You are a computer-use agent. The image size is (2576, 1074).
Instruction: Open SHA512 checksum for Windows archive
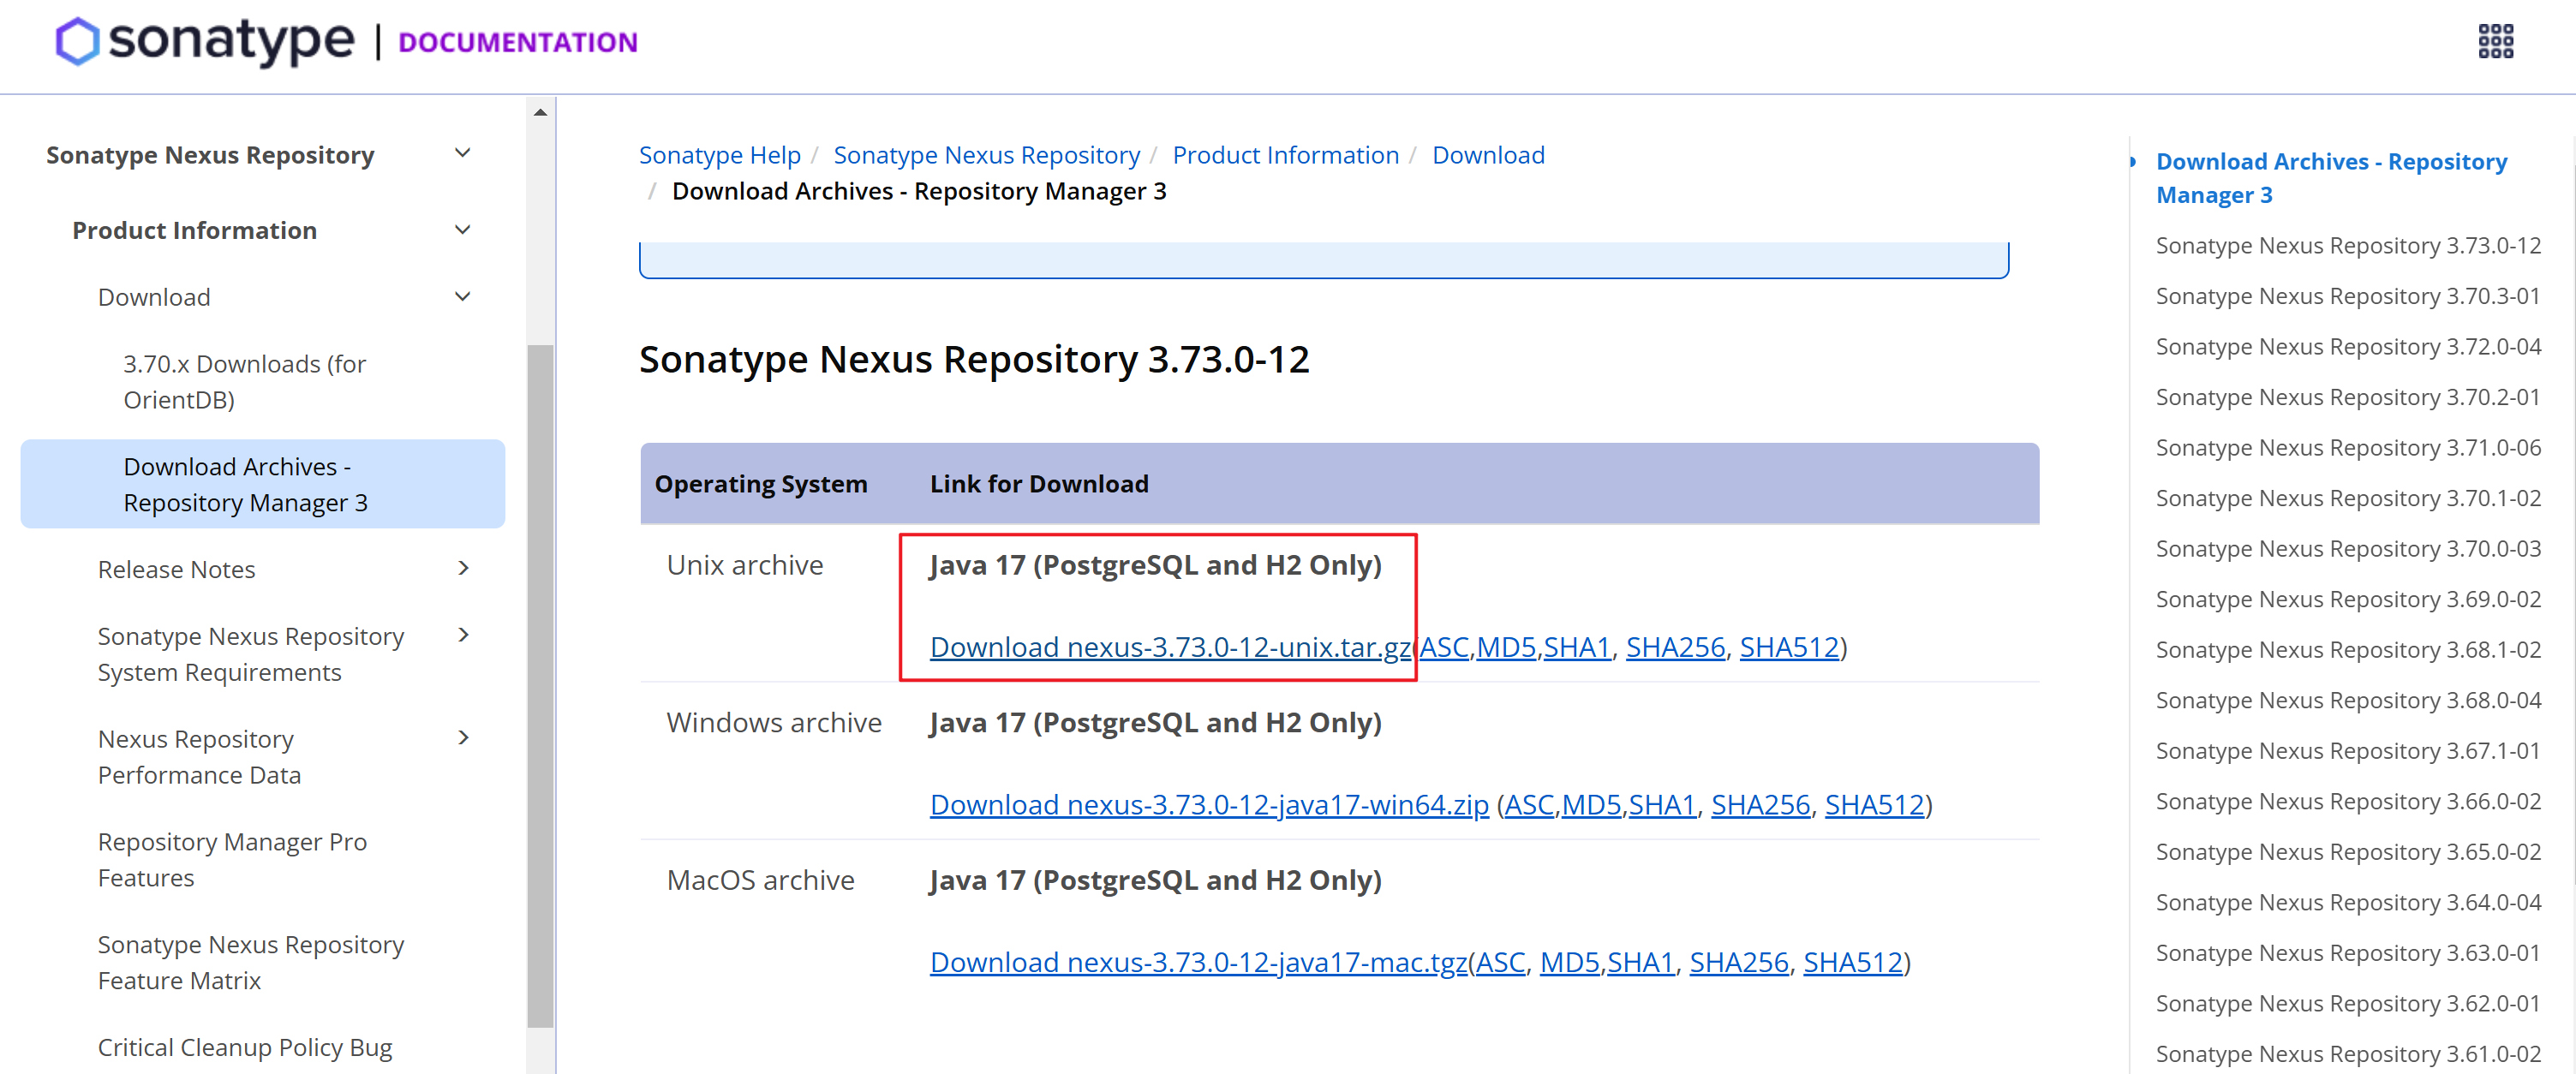pos(1875,805)
